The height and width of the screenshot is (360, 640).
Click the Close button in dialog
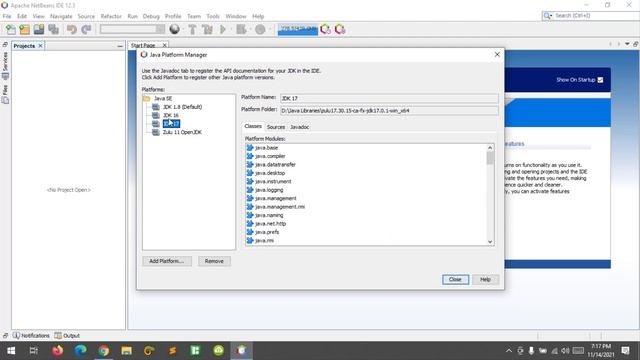tap(455, 280)
